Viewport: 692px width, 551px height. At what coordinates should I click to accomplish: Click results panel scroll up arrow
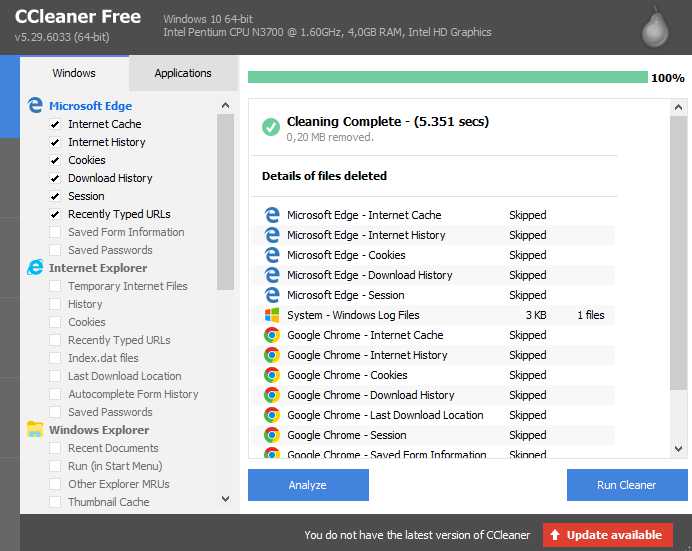[x=678, y=107]
